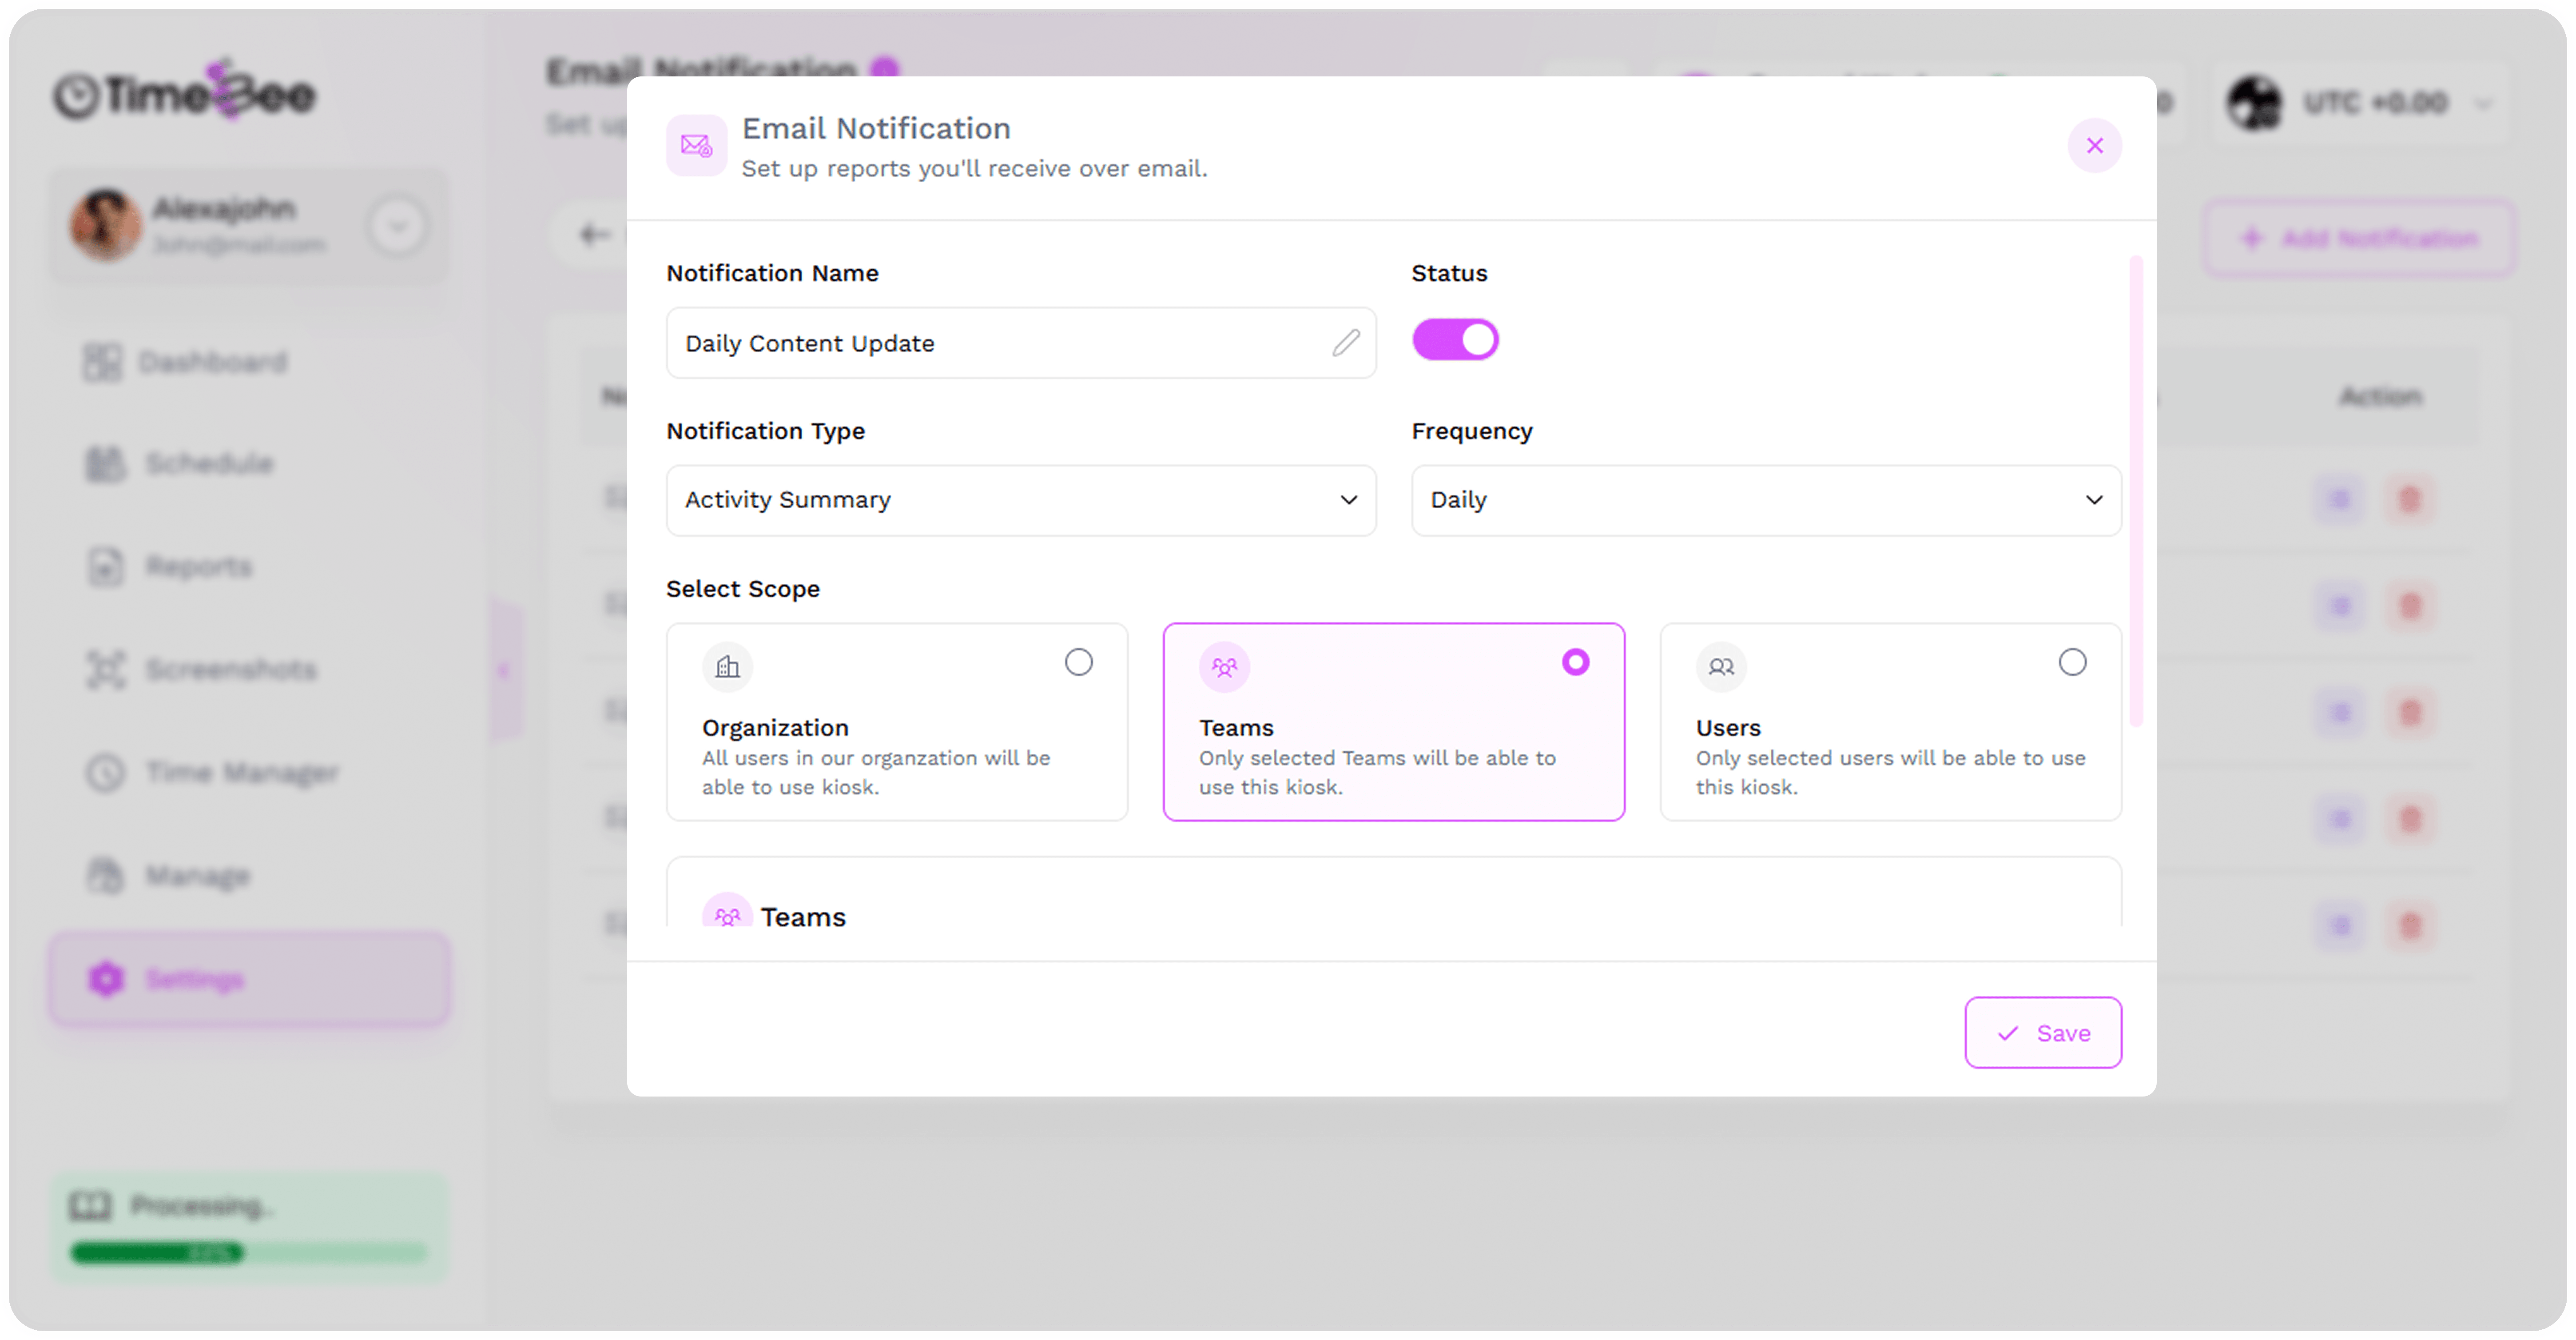Select the Users scope radio button
Screen dimensions: 2576x1340
(2072, 662)
